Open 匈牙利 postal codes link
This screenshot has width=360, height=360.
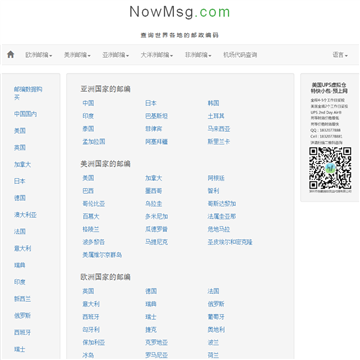[91, 330]
